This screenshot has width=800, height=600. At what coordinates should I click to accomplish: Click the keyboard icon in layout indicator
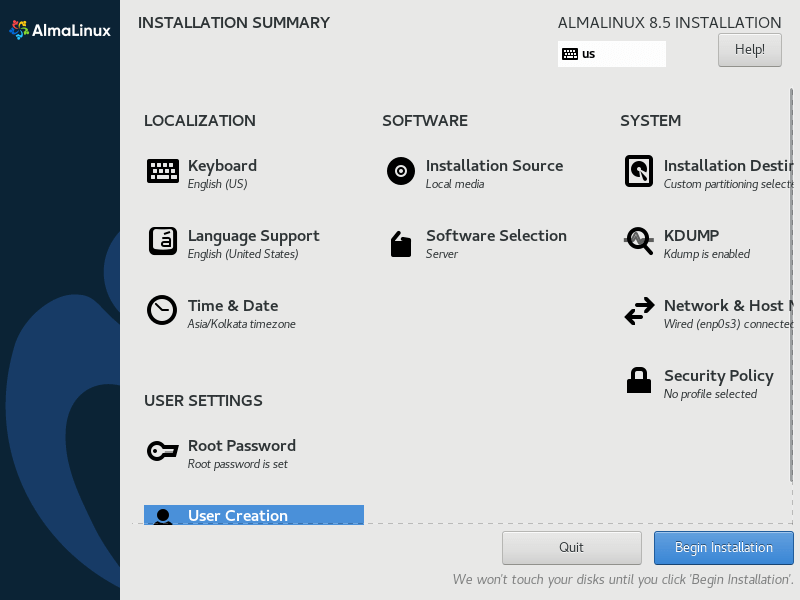click(x=570, y=54)
